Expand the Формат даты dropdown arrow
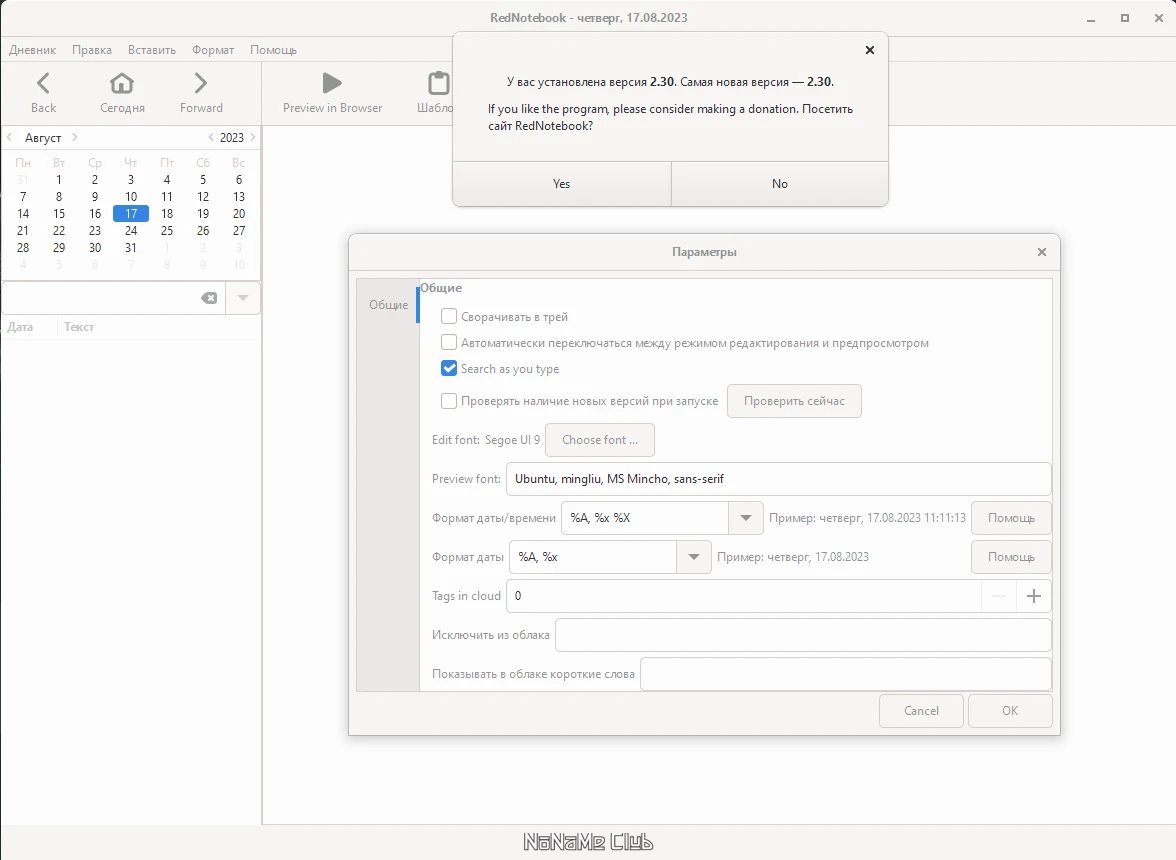This screenshot has width=1176, height=860. (694, 557)
